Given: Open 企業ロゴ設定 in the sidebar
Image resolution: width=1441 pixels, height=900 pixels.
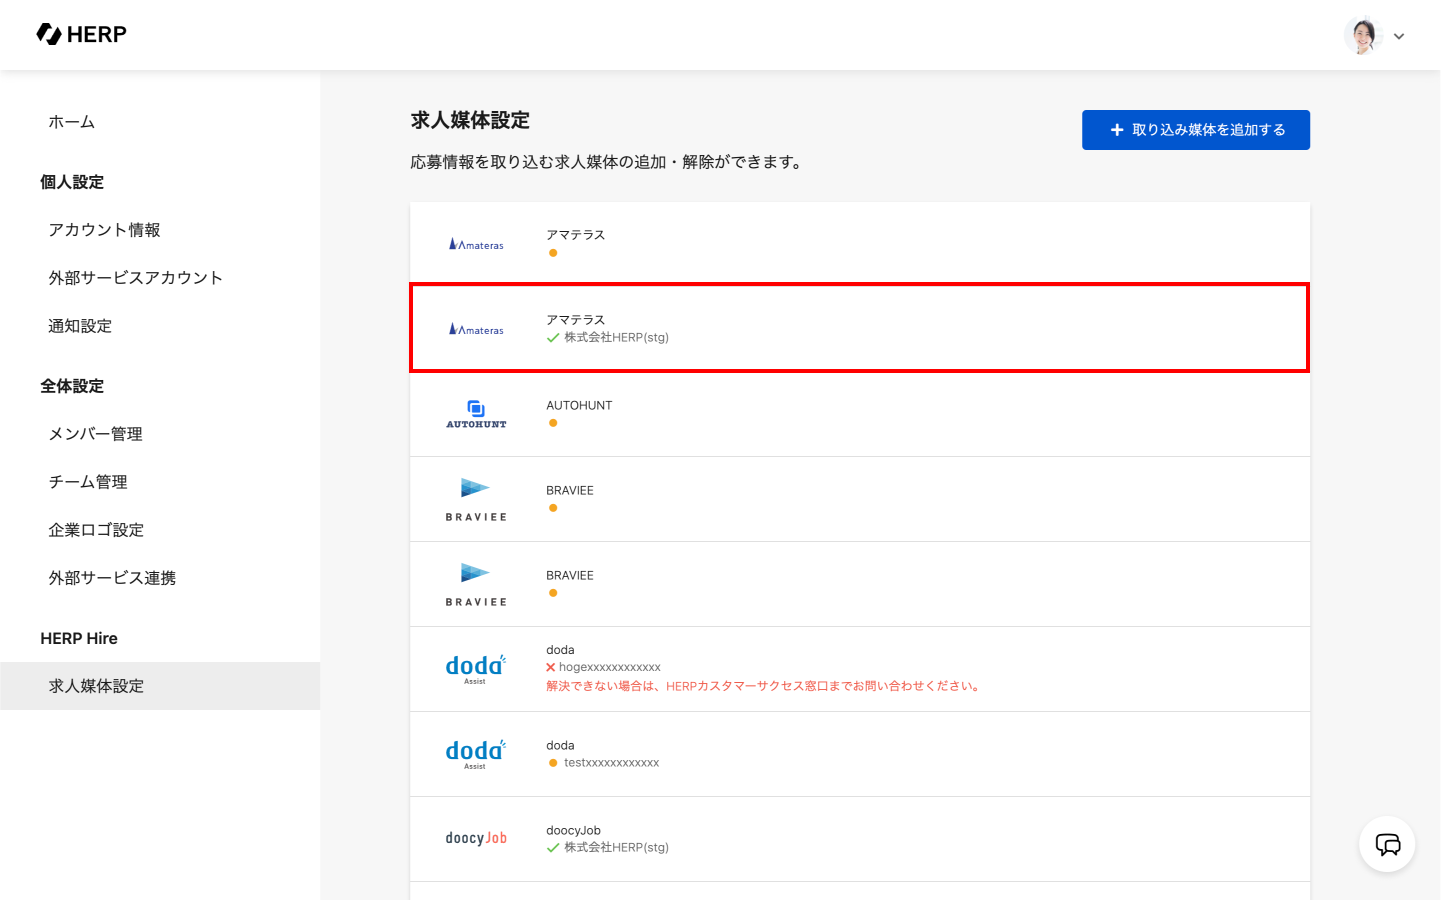Looking at the screenshot, I should coord(96,530).
